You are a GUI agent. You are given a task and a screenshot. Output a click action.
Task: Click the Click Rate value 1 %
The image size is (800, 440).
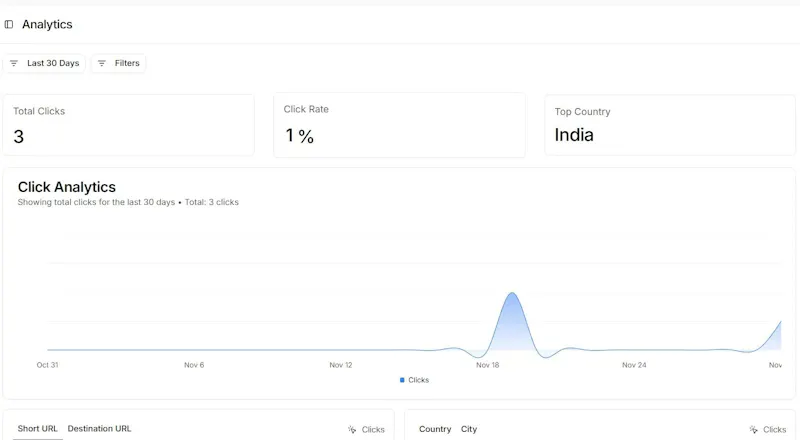pos(299,136)
